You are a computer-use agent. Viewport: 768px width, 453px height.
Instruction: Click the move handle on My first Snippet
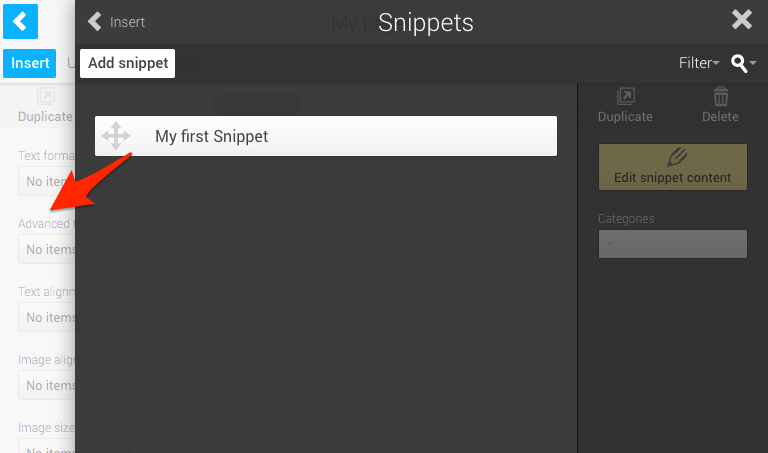[x=116, y=136]
